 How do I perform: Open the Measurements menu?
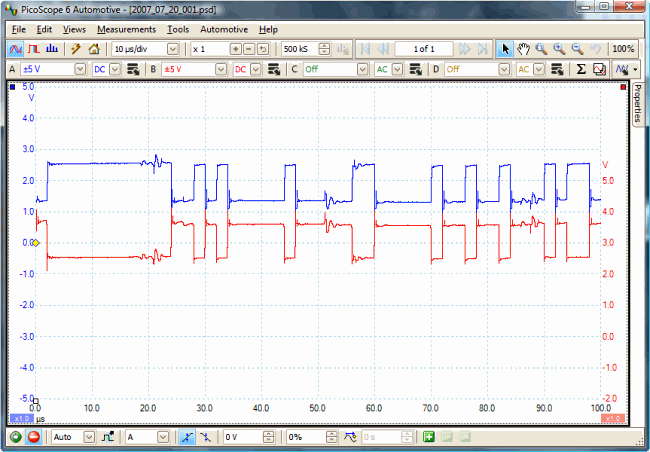pos(126,29)
